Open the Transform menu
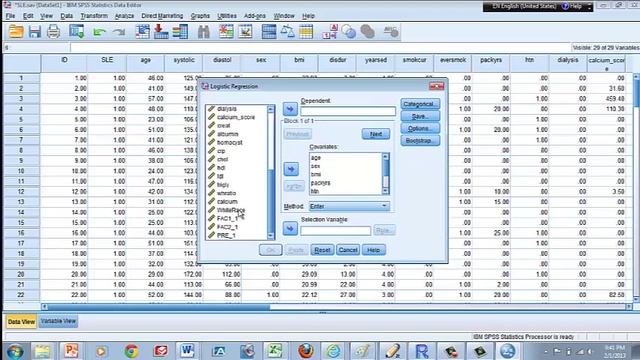This screenshot has height=360, width=640. (x=94, y=16)
